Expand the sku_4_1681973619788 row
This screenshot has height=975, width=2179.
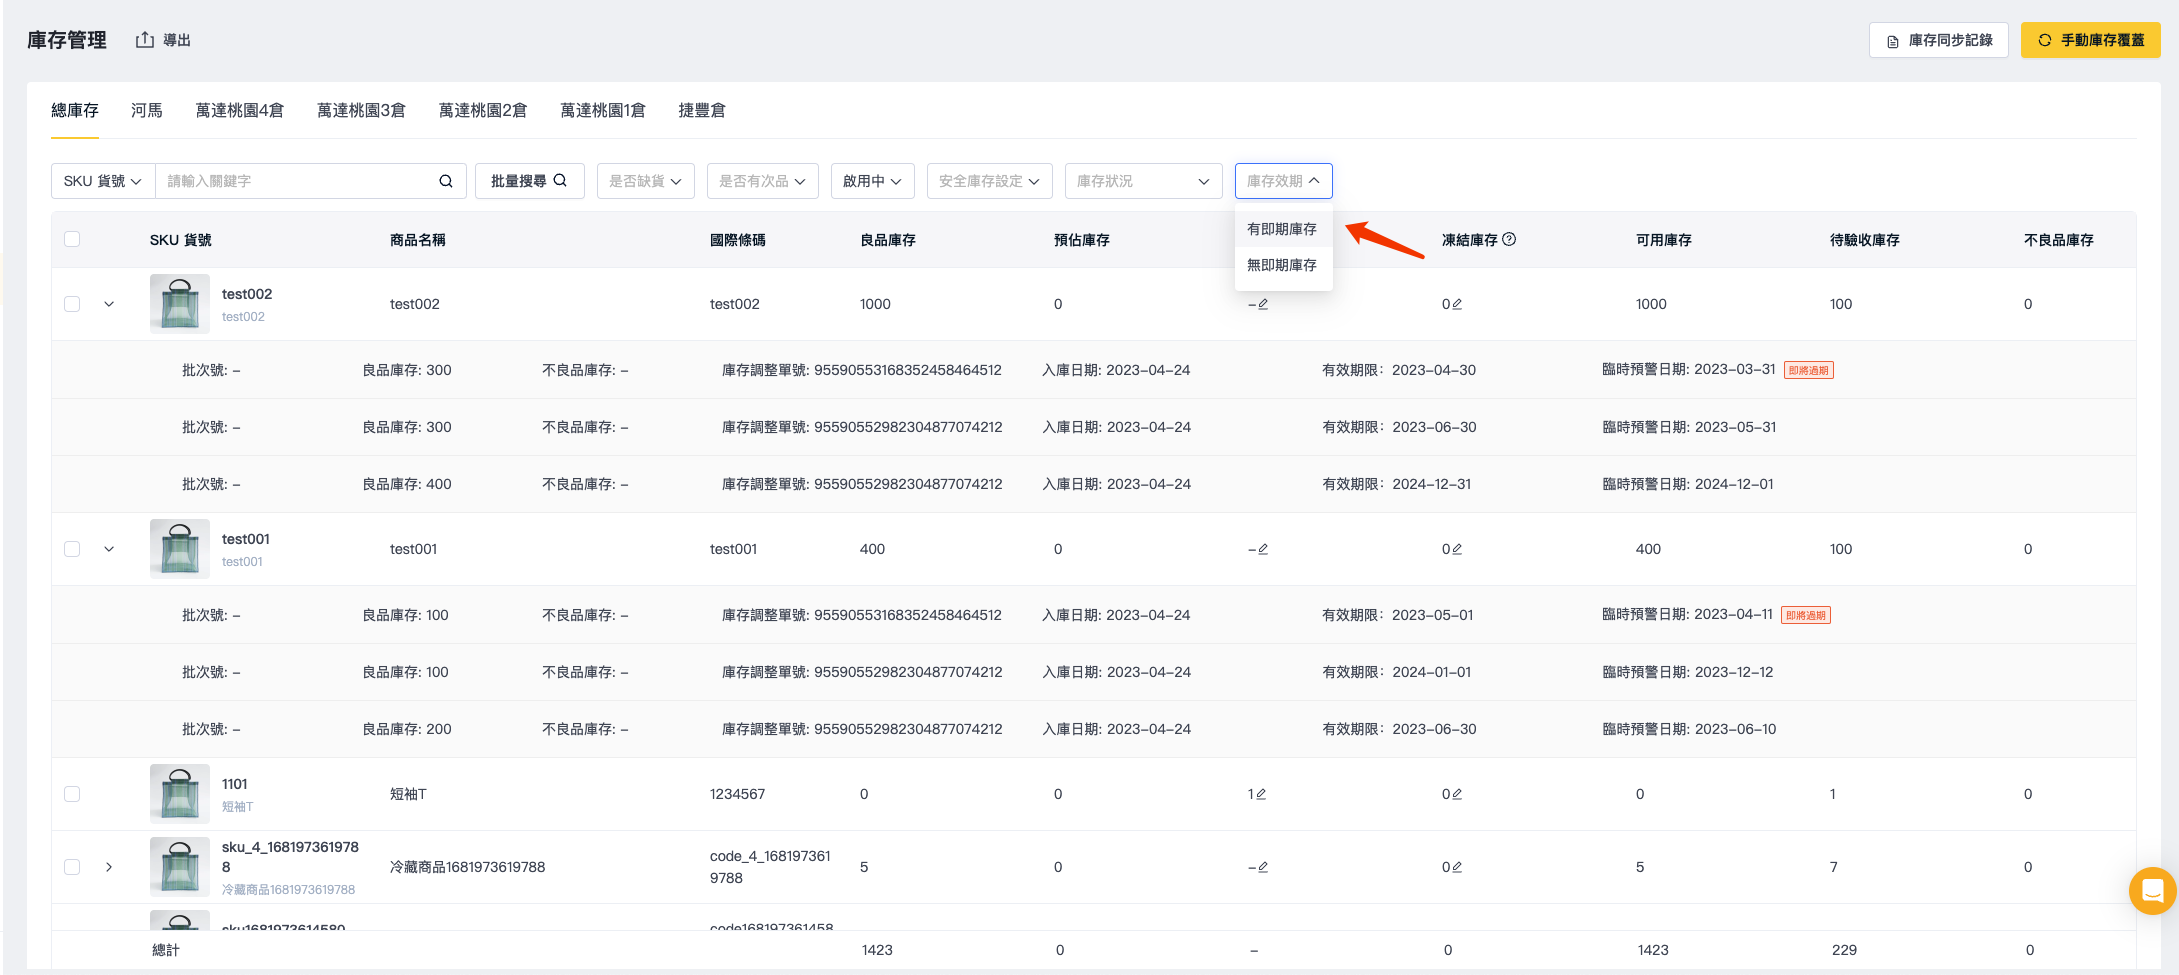click(x=109, y=867)
